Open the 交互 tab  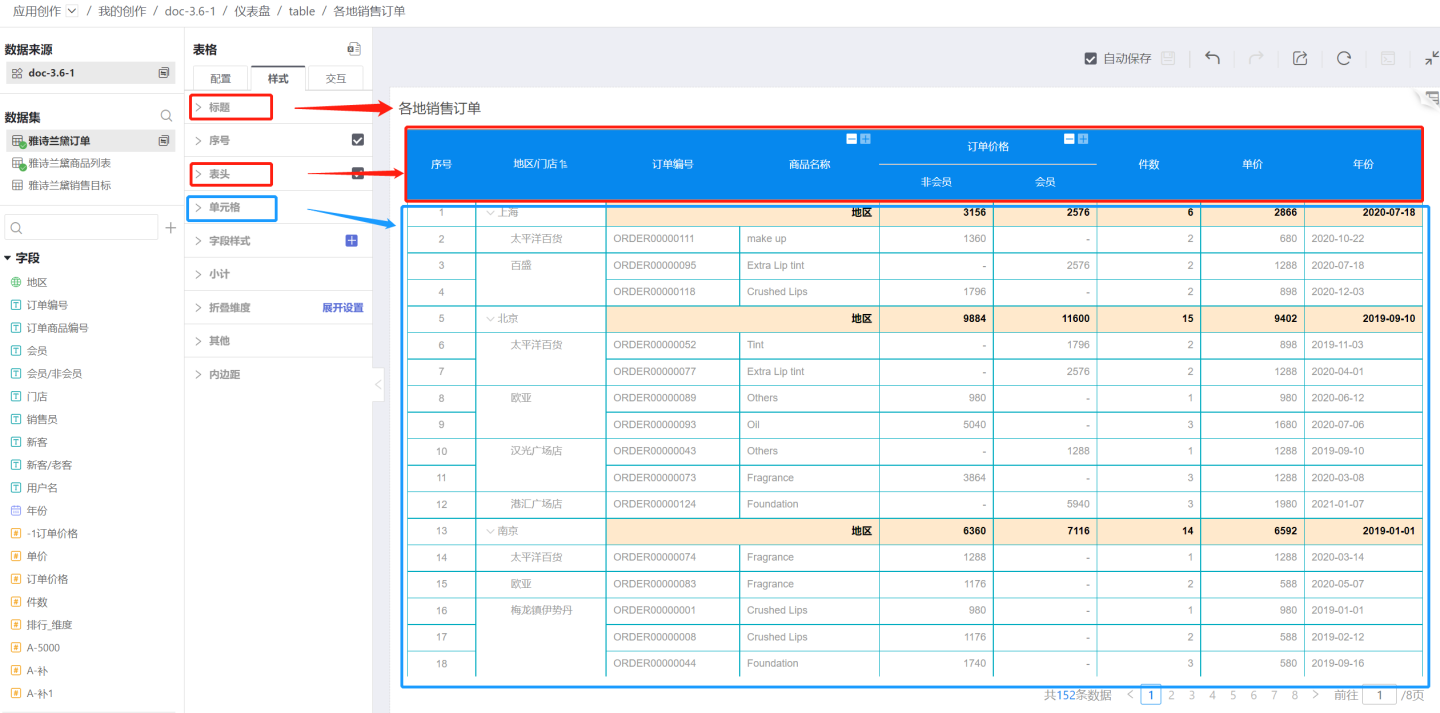(335, 78)
